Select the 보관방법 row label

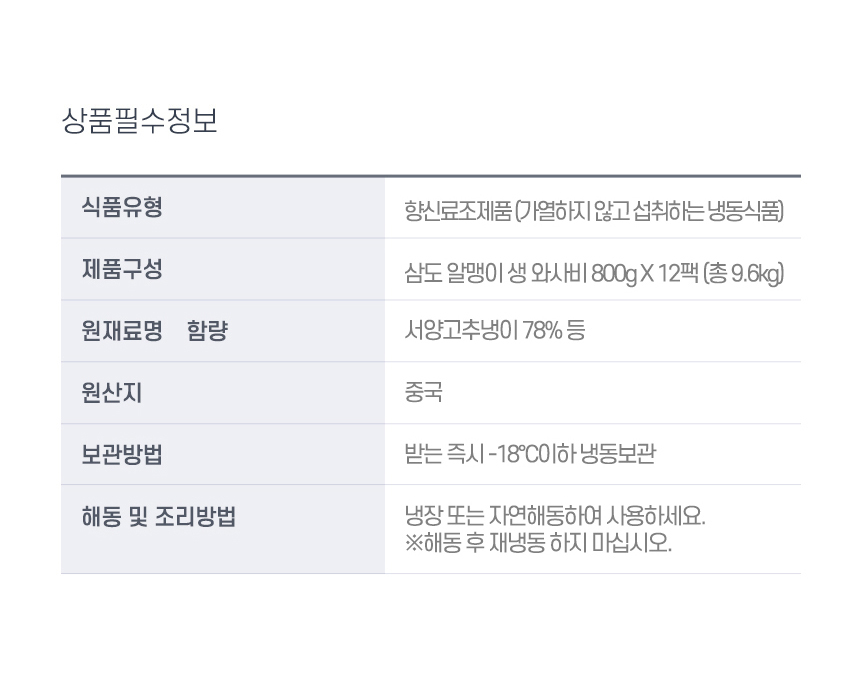click(121, 455)
